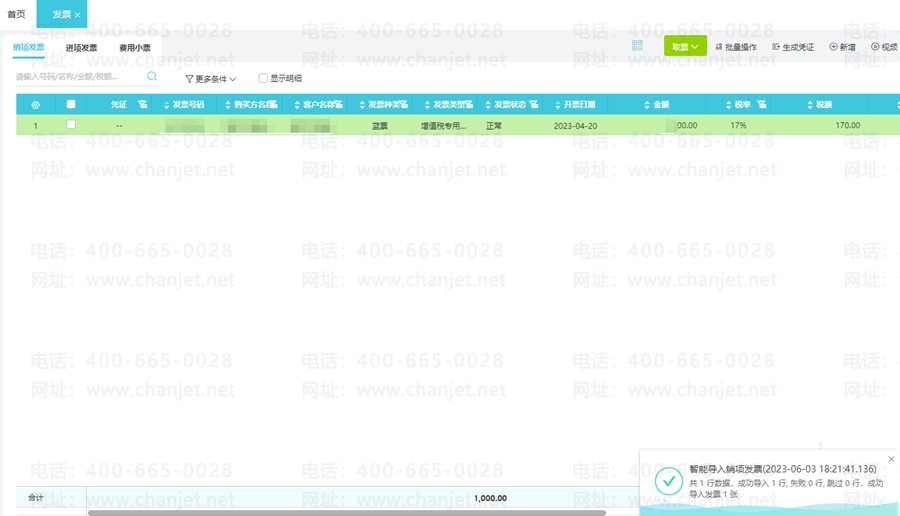Click the 新增 button
Screen dimensions: 900x516
(842, 47)
